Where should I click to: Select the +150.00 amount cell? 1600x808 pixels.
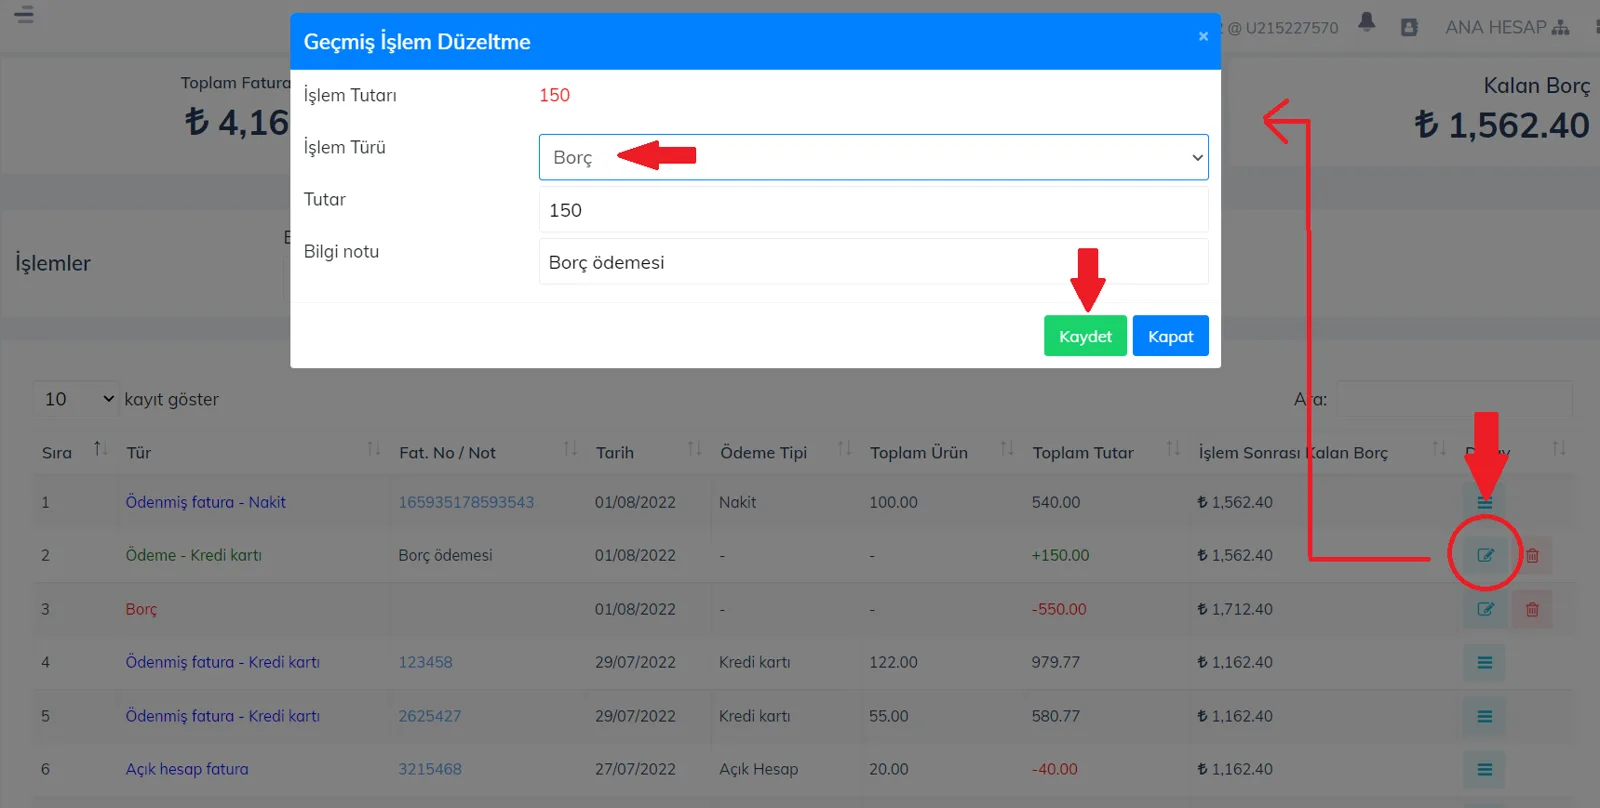(x=1060, y=555)
